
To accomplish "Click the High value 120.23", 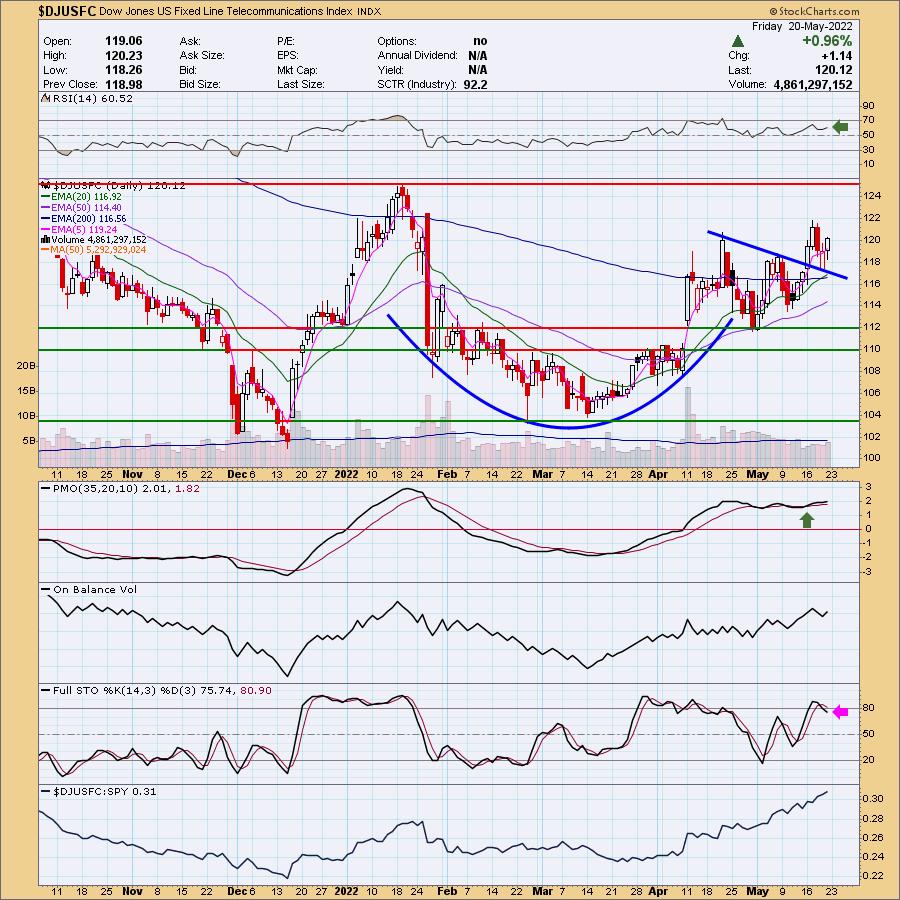I will point(123,56).
